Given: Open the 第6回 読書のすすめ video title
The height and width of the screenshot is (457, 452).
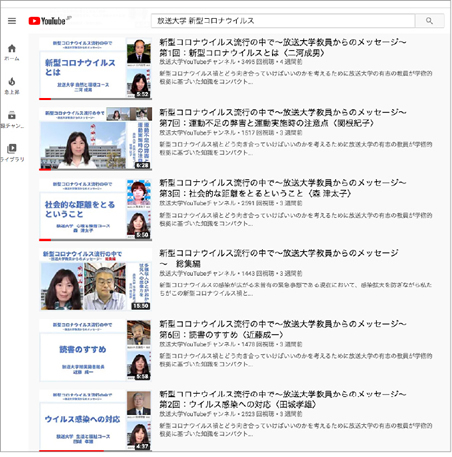Looking at the screenshot, I should [283, 329].
